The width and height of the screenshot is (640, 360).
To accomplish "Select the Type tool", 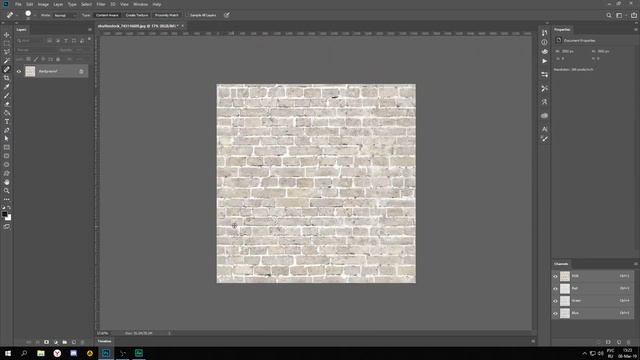I will pos(7,122).
